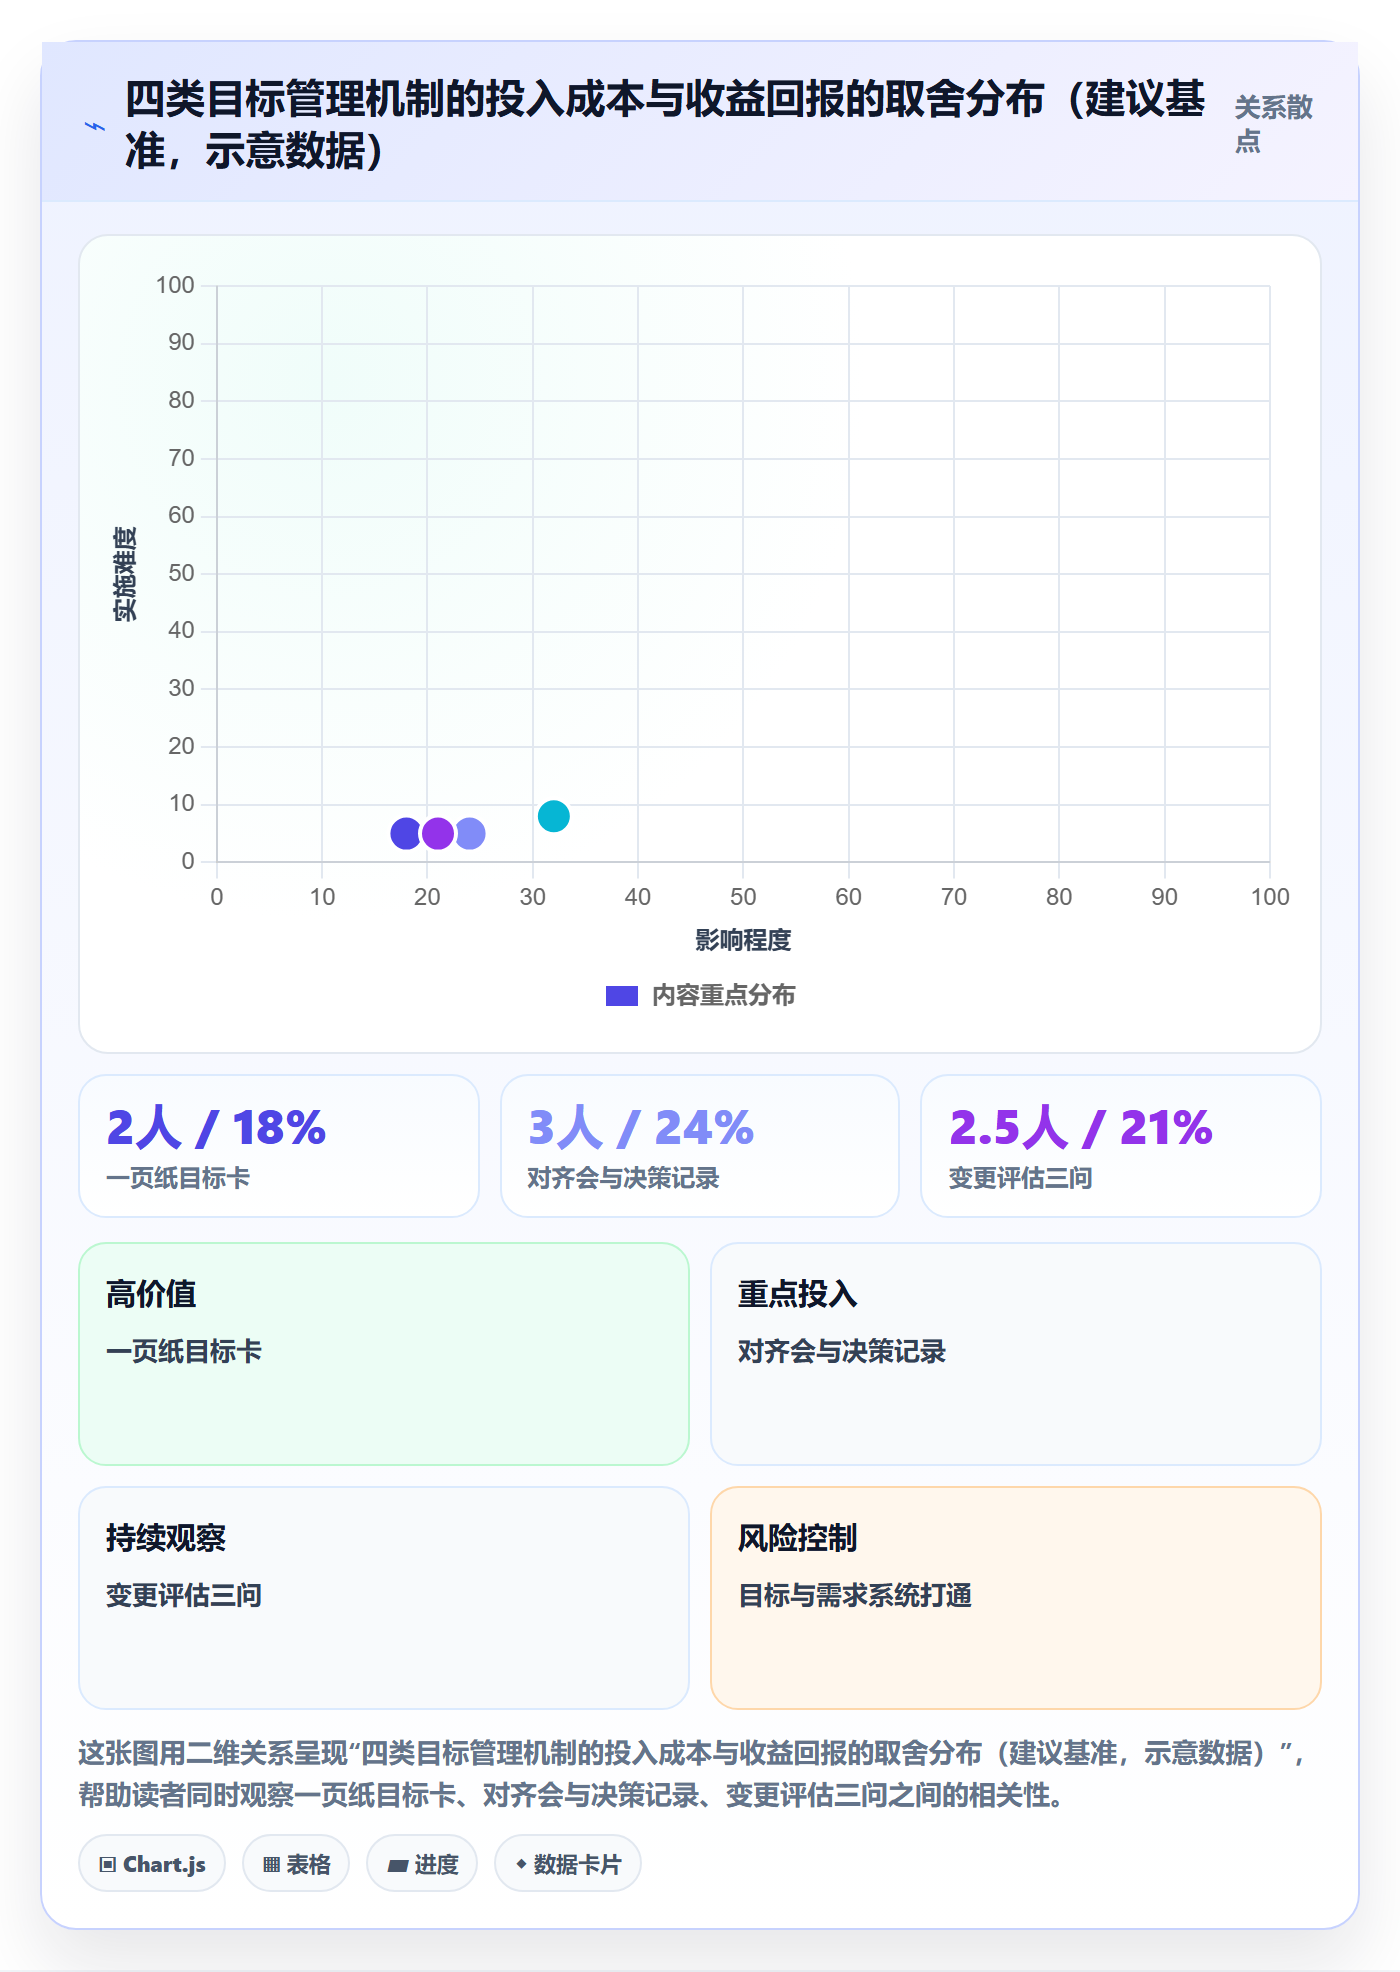Click the light periwinkle scatter point
This screenshot has height=1972, width=1400.
pyautogui.click(x=470, y=833)
